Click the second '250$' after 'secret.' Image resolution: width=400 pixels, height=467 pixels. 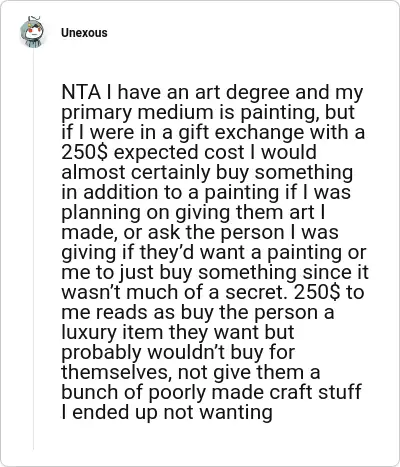(x=317, y=292)
